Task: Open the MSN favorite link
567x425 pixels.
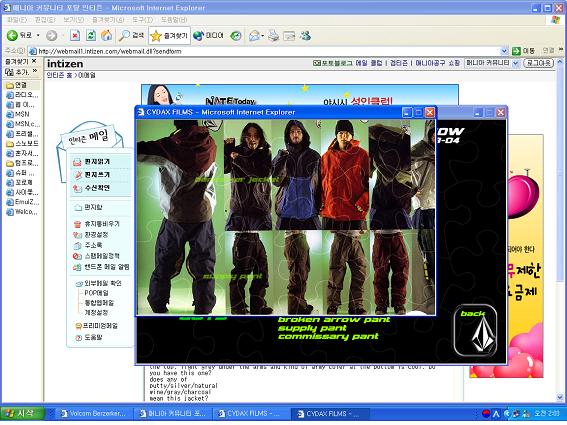Action: [x=18, y=114]
